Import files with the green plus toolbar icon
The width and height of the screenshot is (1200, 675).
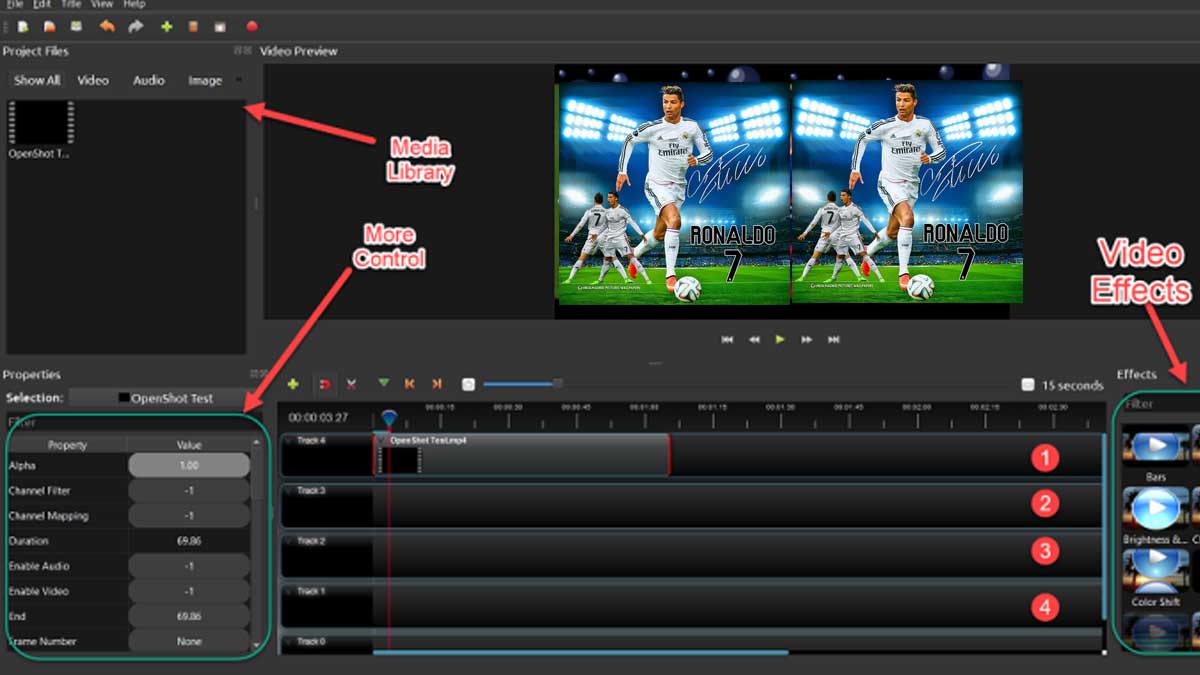[x=167, y=27]
